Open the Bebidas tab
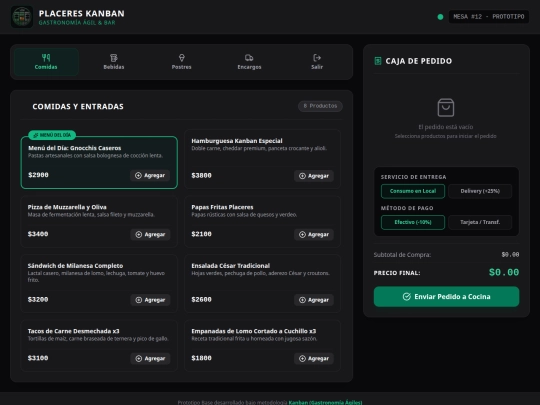 pos(114,62)
